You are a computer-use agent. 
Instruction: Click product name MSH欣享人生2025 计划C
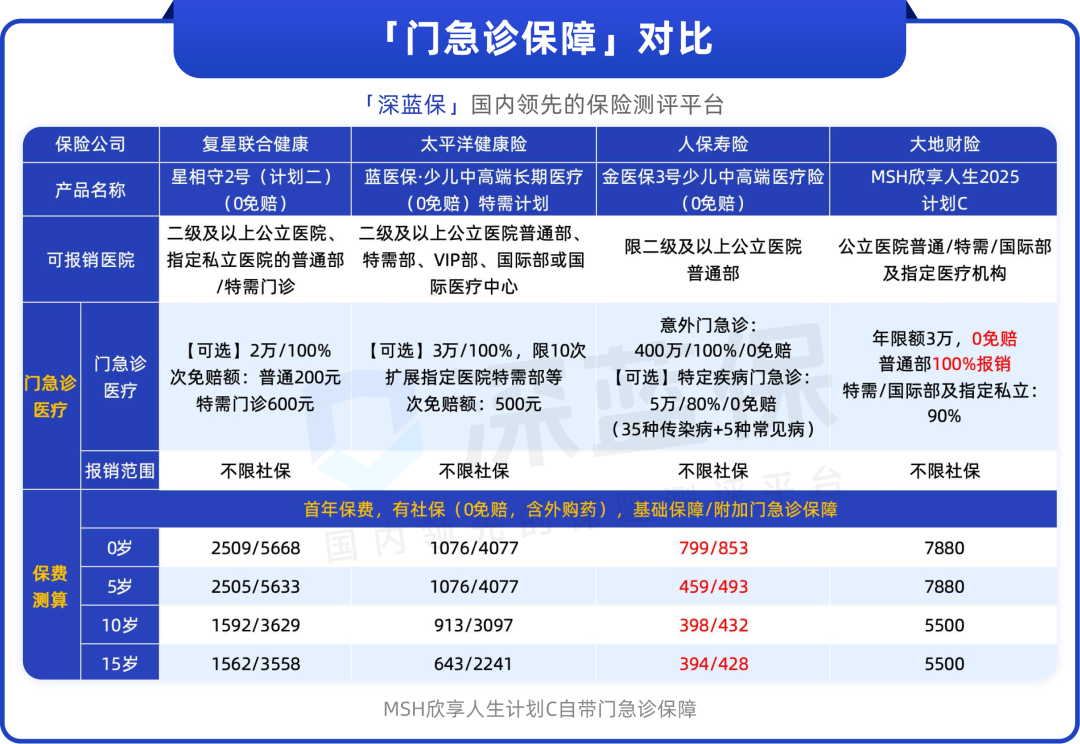[x=944, y=189]
